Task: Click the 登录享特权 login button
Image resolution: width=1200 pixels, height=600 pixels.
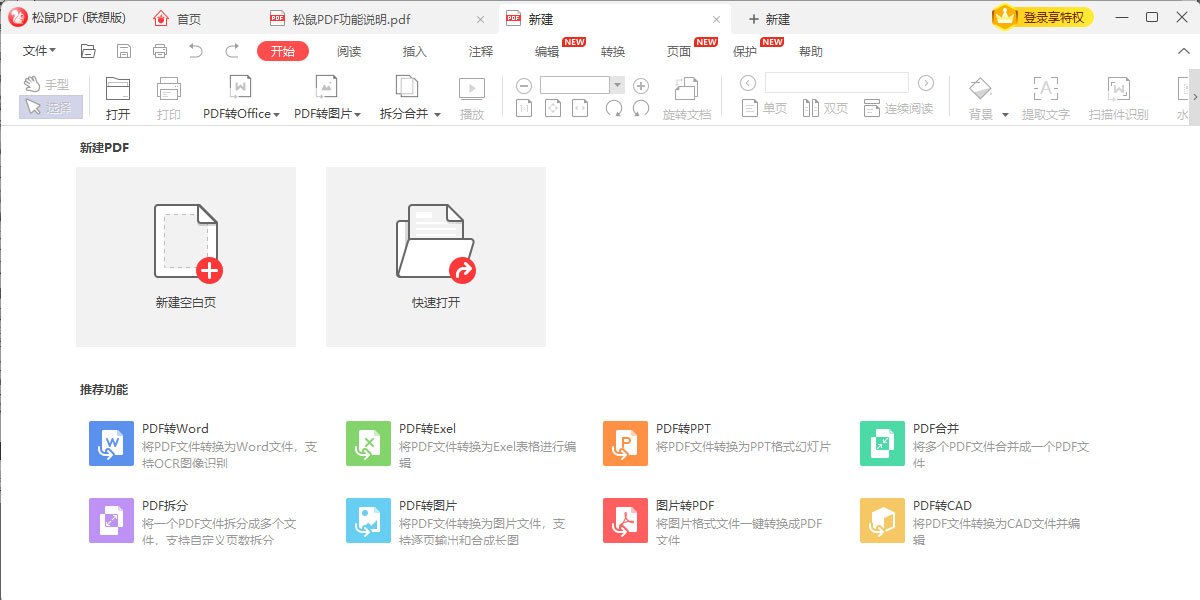Action: click(x=1043, y=17)
